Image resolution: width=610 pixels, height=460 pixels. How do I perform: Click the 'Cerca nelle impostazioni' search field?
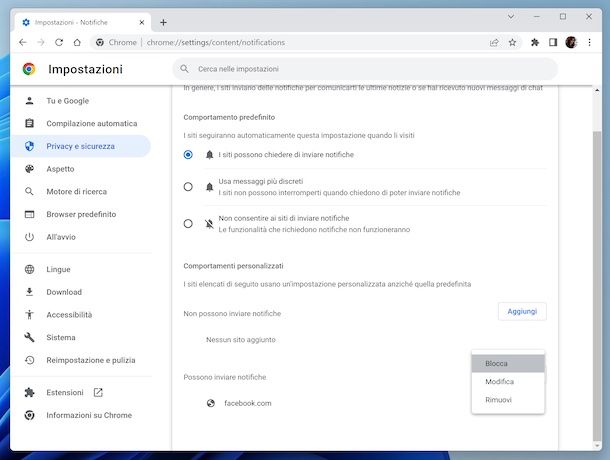point(365,69)
